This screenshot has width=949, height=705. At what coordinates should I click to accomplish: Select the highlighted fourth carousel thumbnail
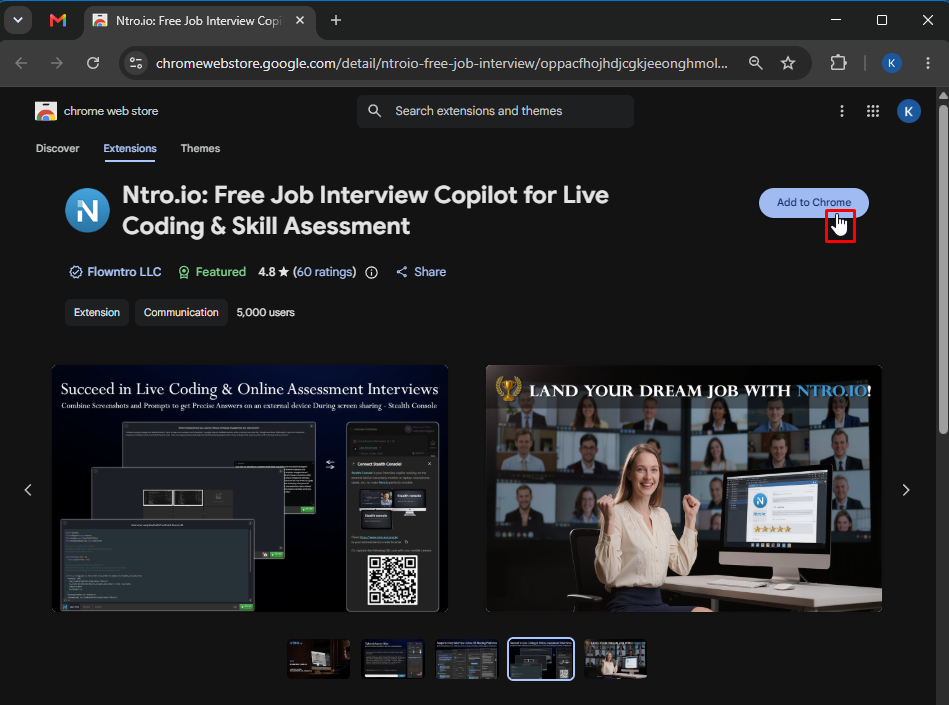pyautogui.click(x=541, y=659)
